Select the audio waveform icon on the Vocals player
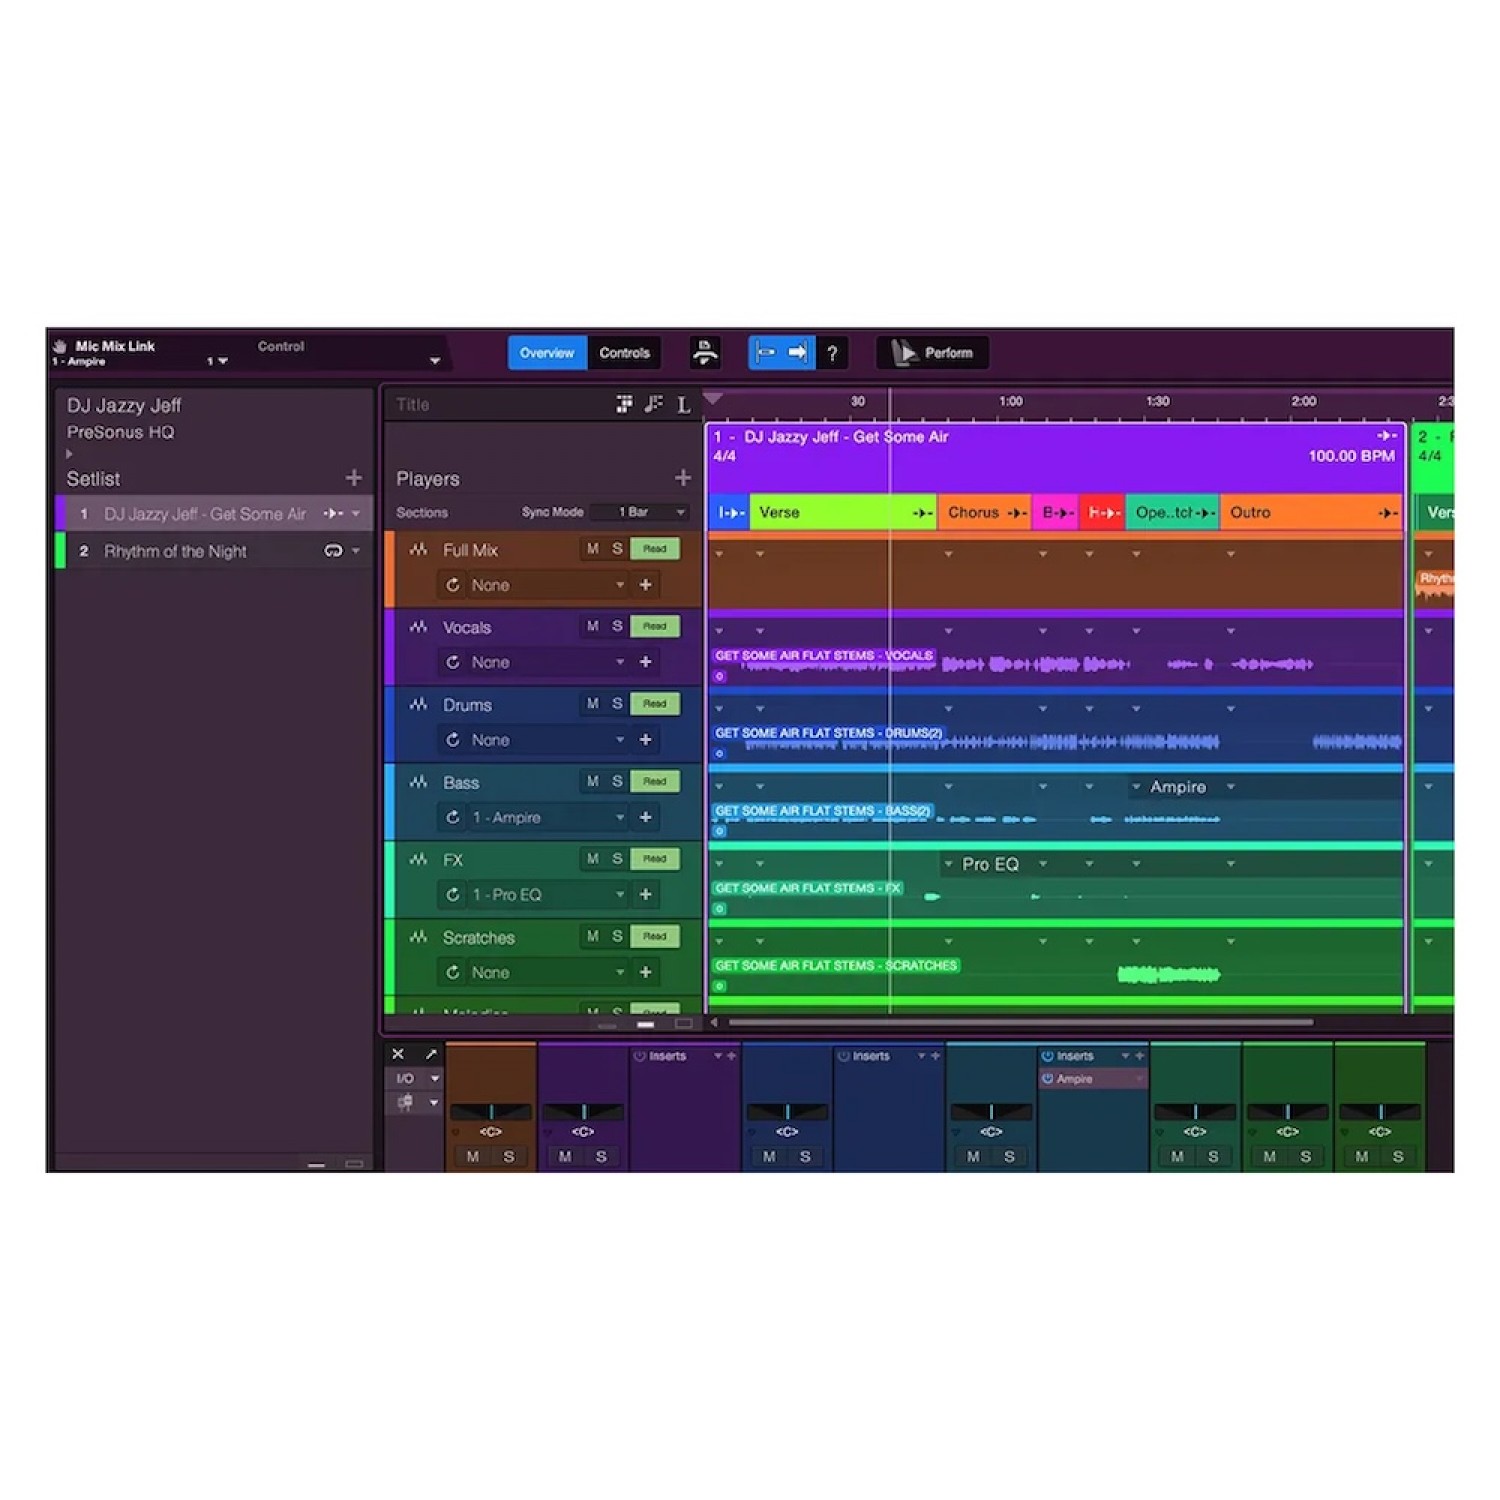Screen dimensions: 1500x1500 (418, 627)
